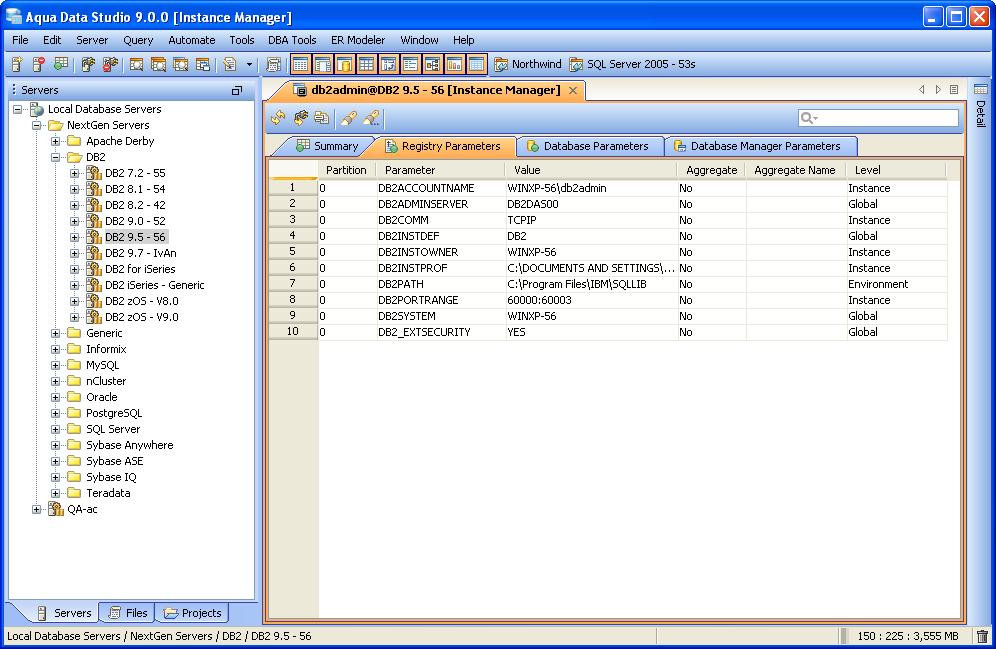Switch to the Summary tab
The image size is (996, 649).
327,146
